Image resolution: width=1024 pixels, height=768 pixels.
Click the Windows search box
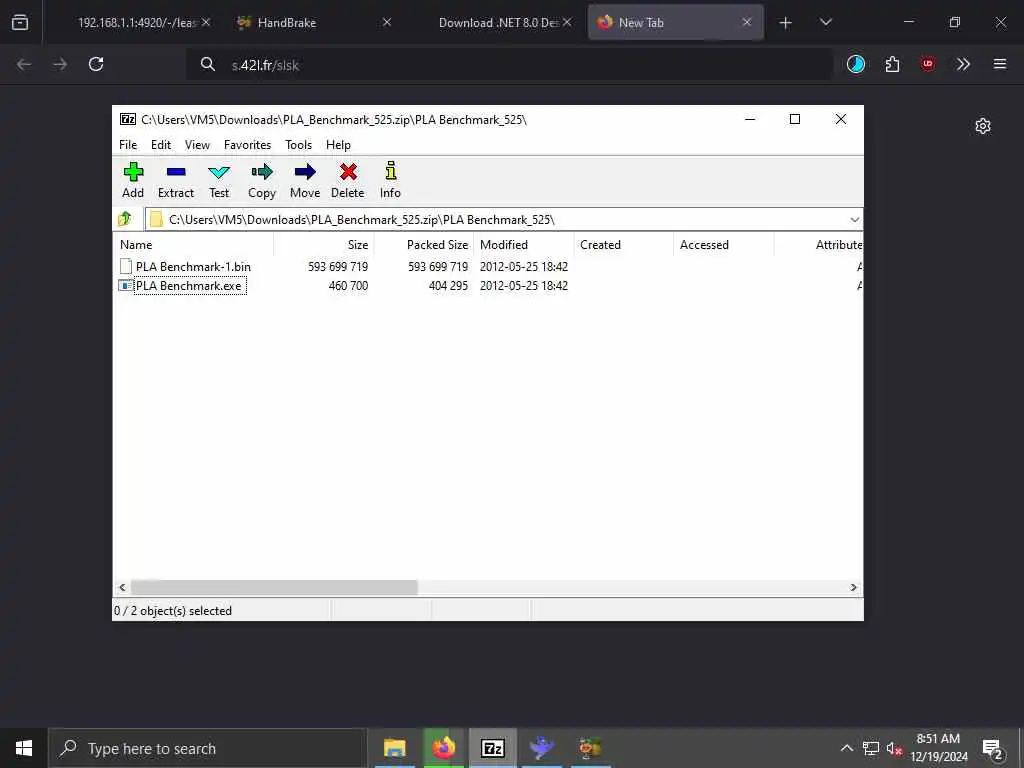[x=208, y=748]
